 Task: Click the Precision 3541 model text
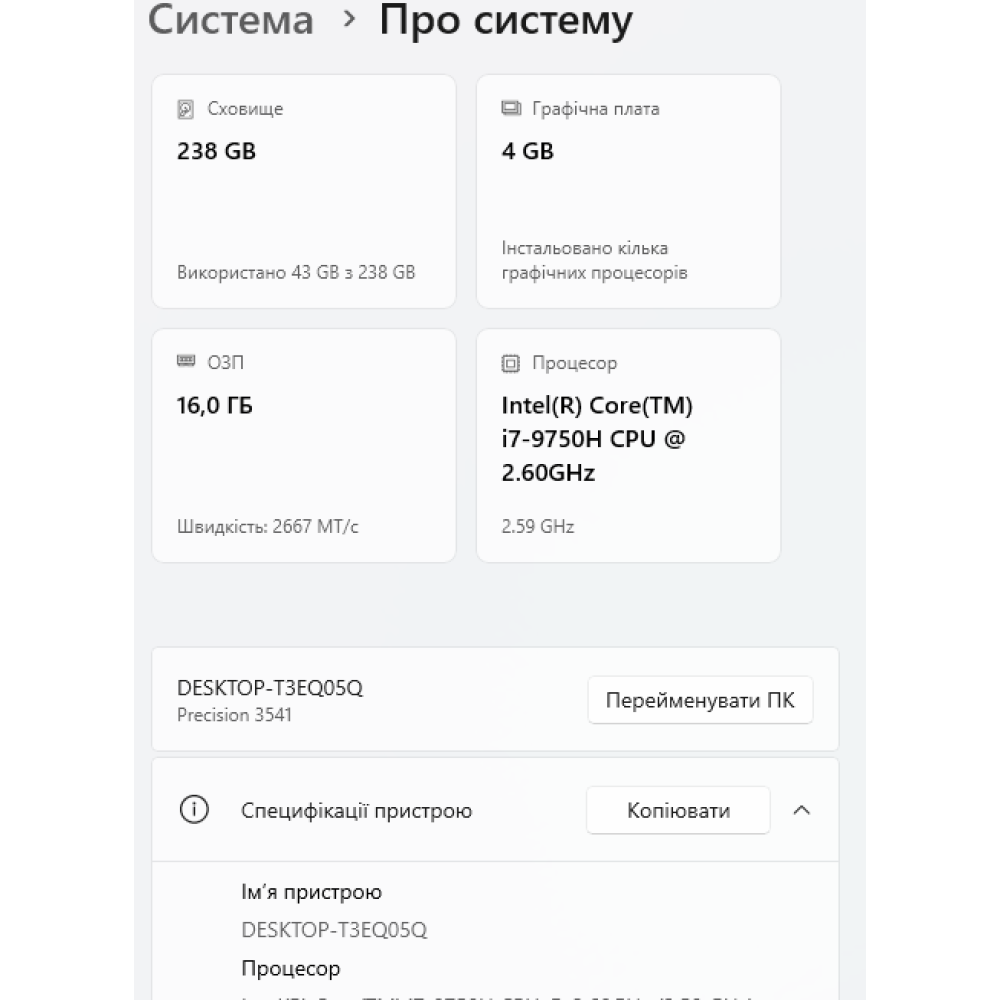click(x=234, y=715)
